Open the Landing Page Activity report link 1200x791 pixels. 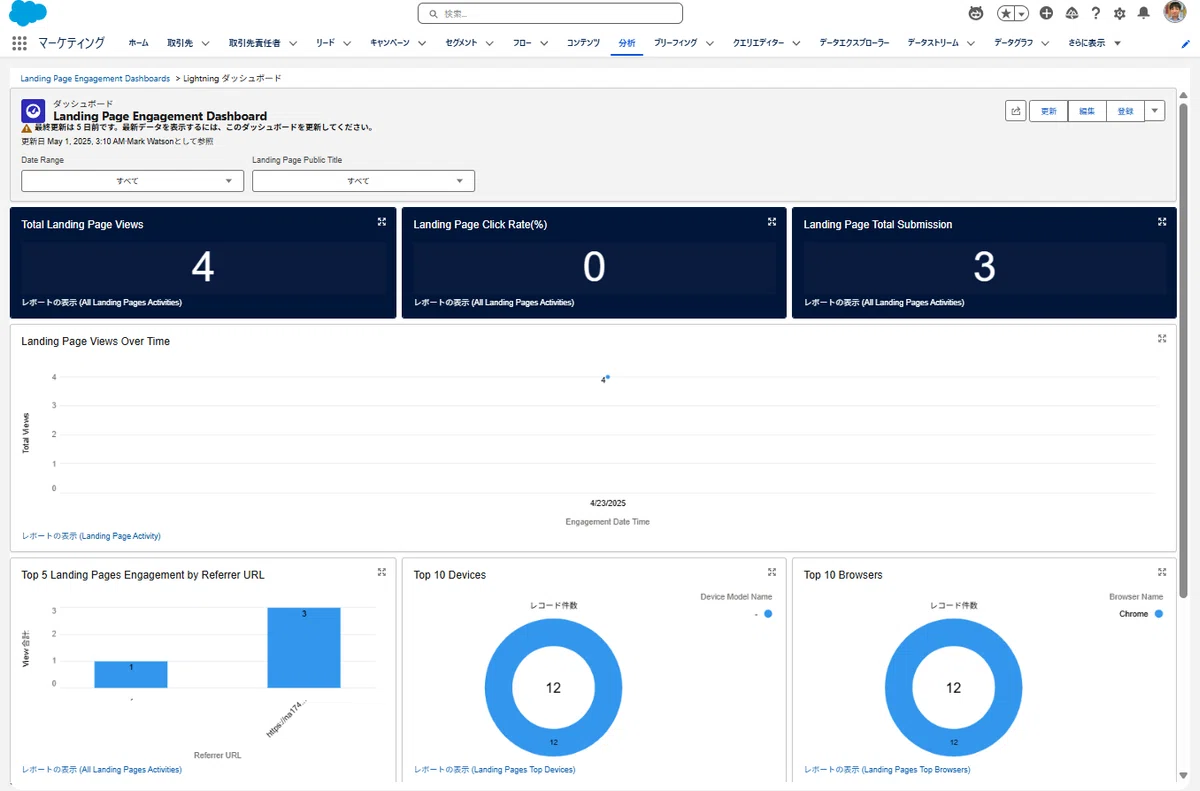(91, 536)
